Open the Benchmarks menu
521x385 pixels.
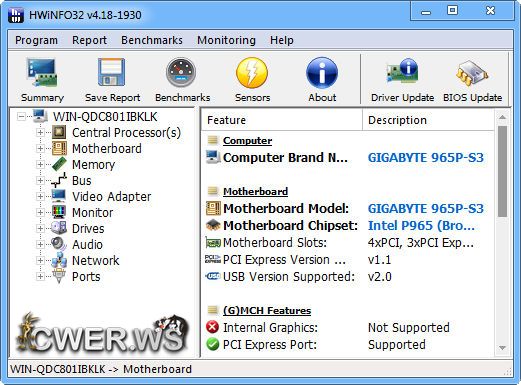[x=152, y=40]
